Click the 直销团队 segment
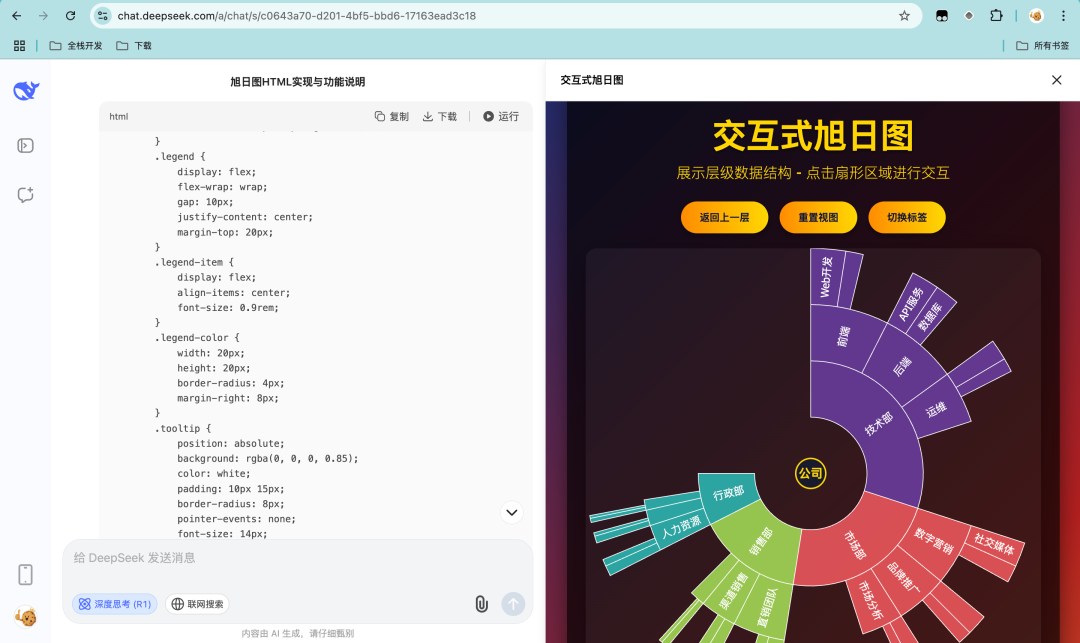Screen dimensions: 1080x643 767,607
